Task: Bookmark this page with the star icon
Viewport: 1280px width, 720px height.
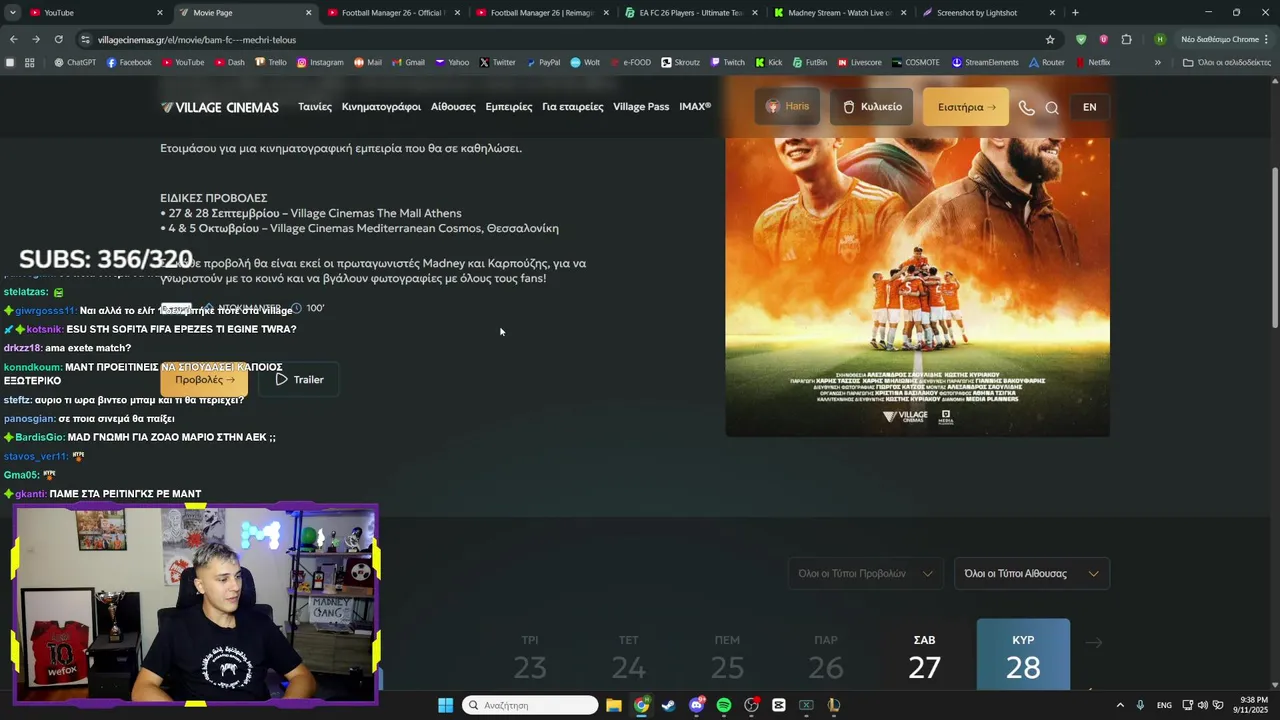Action: [x=1050, y=39]
